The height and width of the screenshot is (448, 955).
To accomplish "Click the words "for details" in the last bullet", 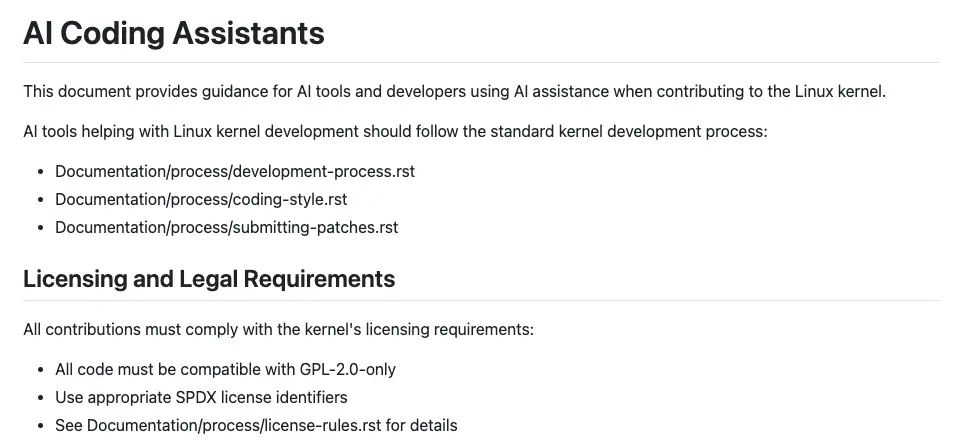I will (x=421, y=425).
